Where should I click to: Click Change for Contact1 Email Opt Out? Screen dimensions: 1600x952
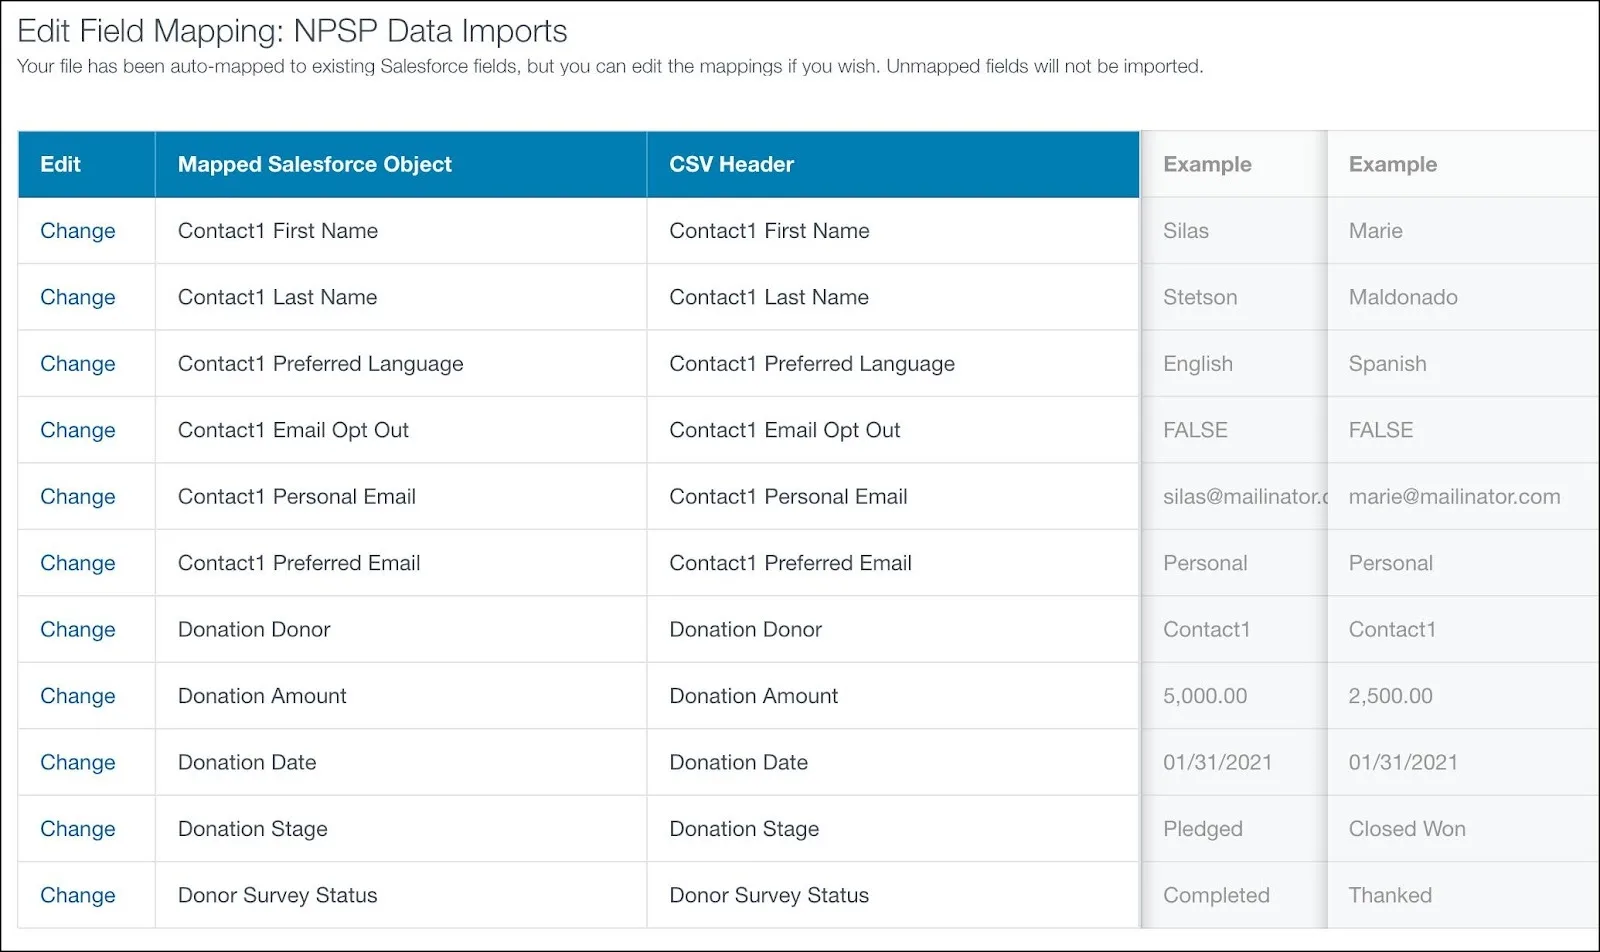pos(77,430)
